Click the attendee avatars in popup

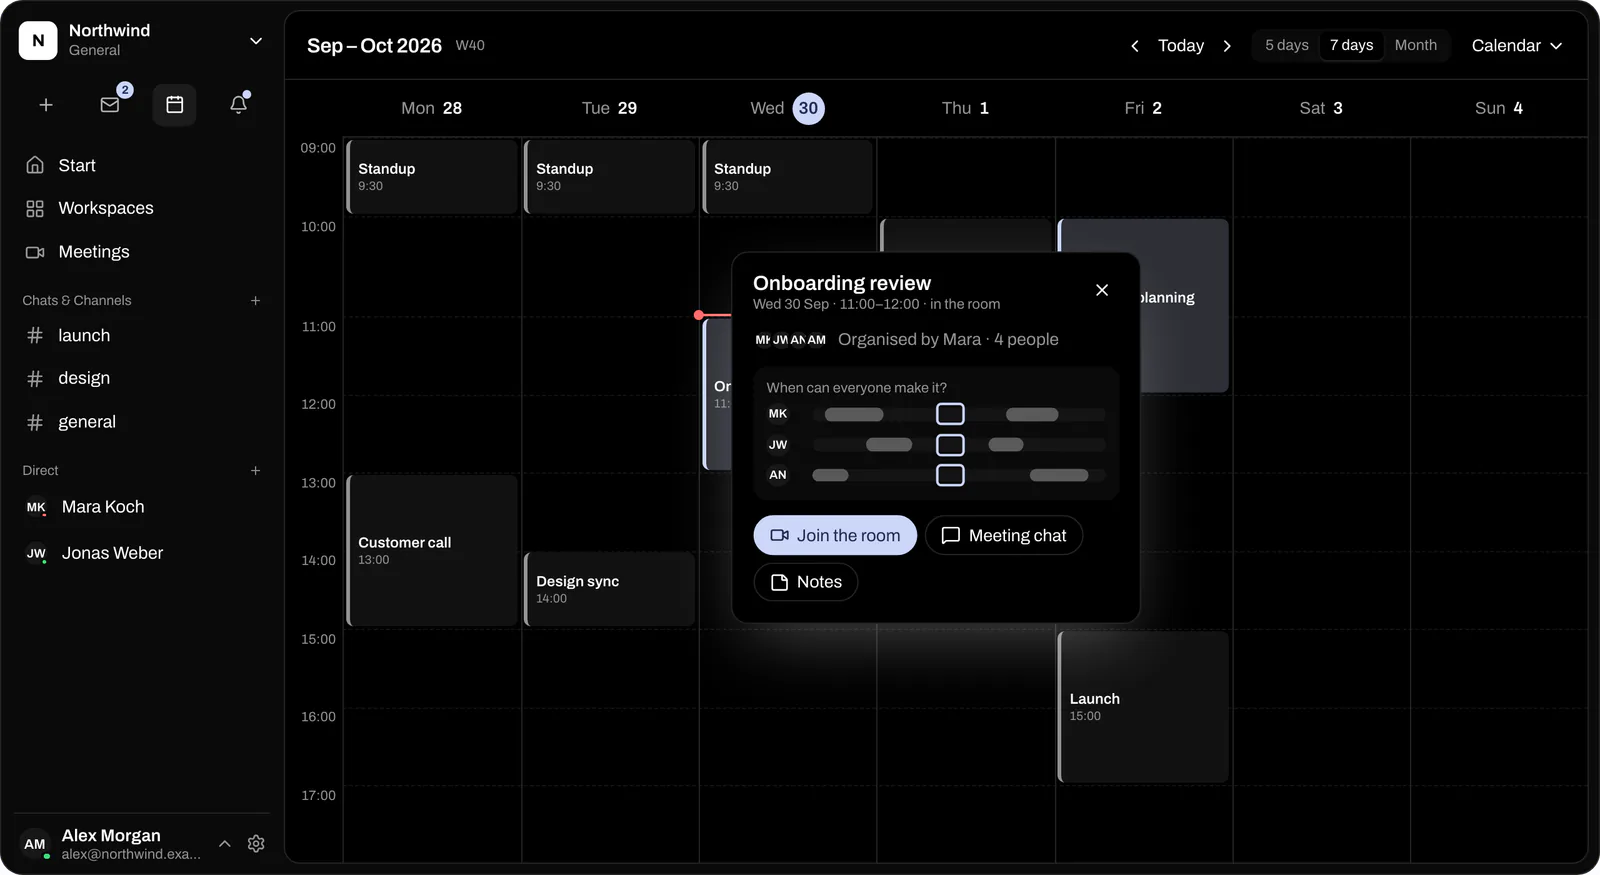(x=790, y=340)
